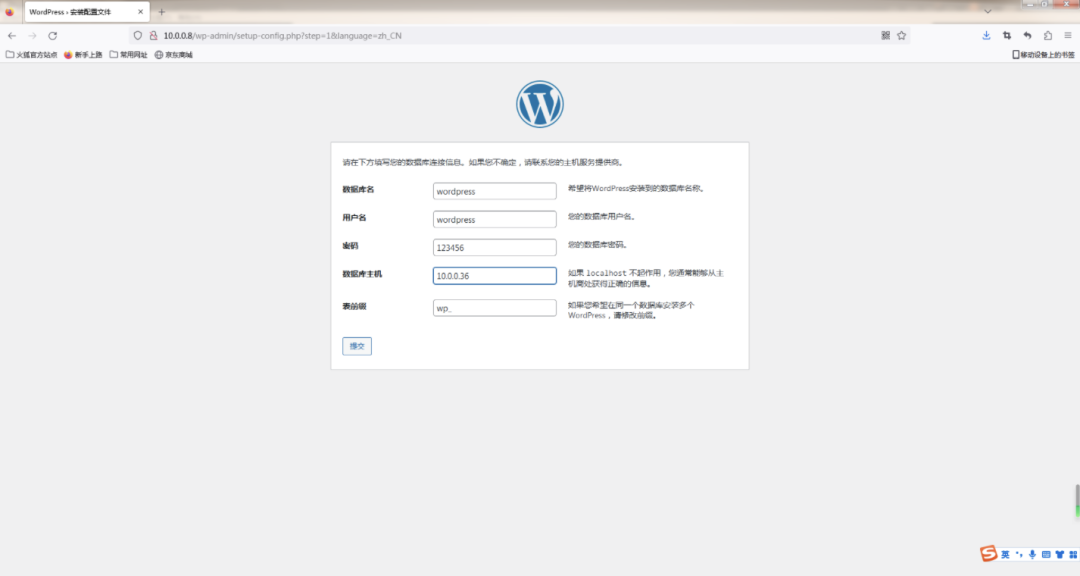Open the 京东商城 bookmark link

(x=173, y=55)
